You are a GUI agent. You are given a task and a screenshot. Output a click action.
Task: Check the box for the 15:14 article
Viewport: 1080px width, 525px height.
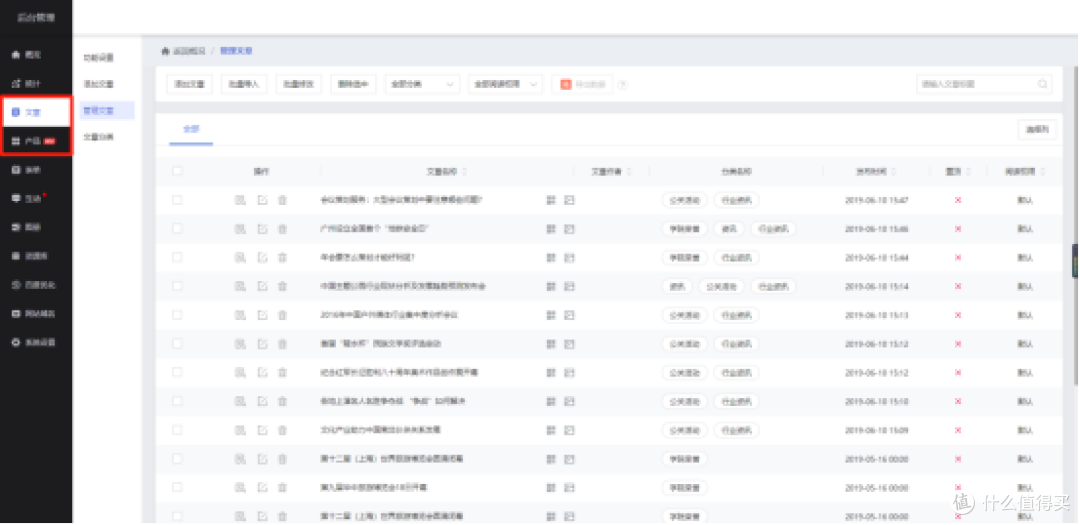pyautogui.click(x=177, y=286)
